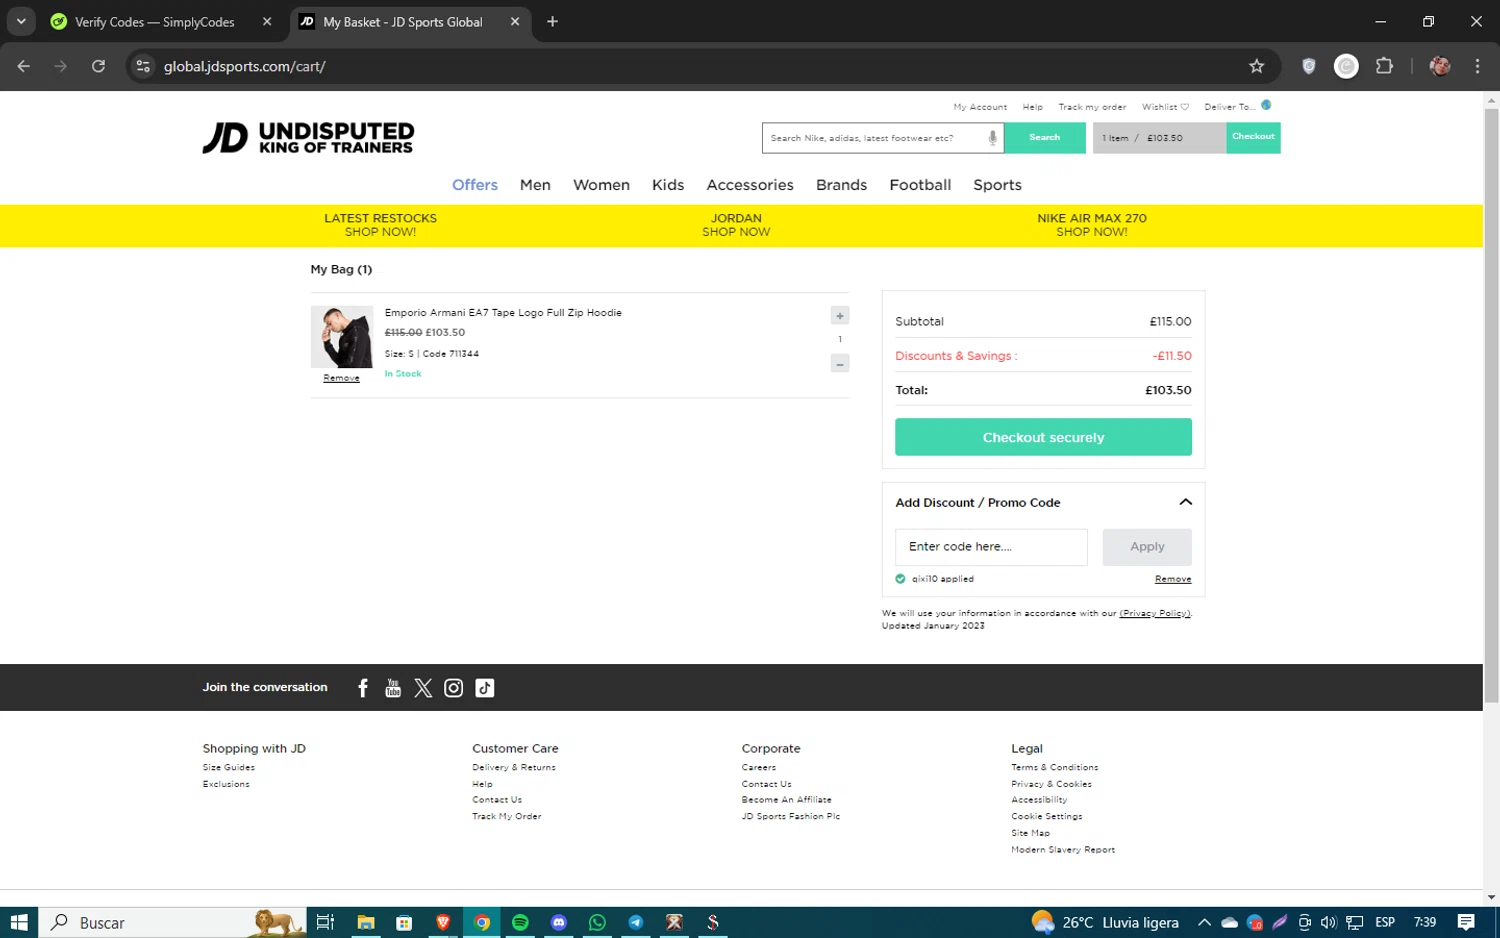Open Chrome three-dot menu
Image resolution: width=1500 pixels, height=938 pixels.
tap(1477, 66)
